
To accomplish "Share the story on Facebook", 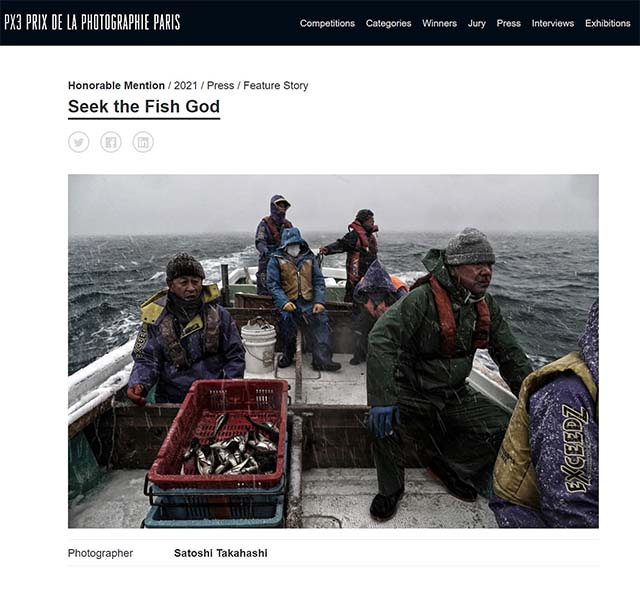I will 111,142.
